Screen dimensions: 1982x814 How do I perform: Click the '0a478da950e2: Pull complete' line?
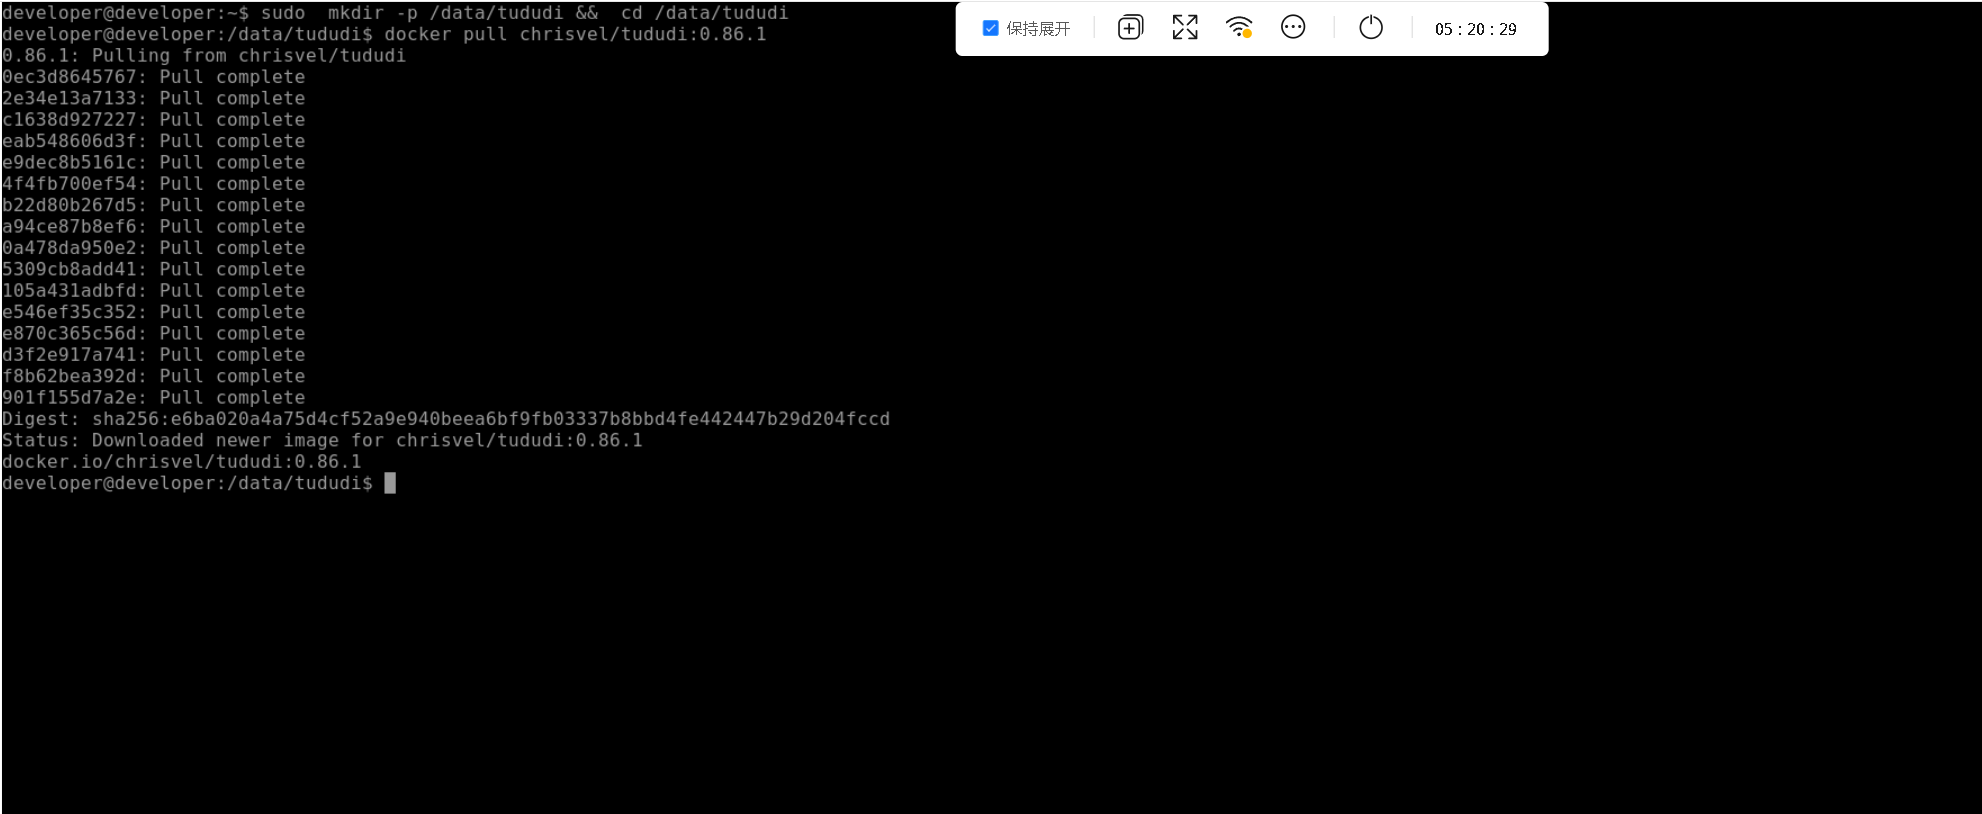click(x=154, y=248)
